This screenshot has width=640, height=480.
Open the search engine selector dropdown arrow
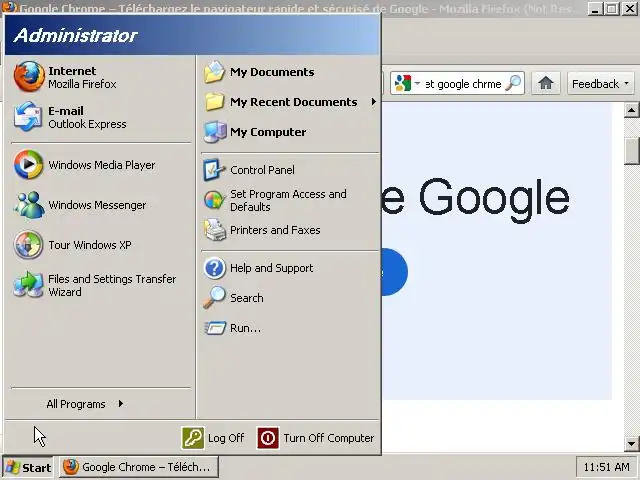(417, 83)
